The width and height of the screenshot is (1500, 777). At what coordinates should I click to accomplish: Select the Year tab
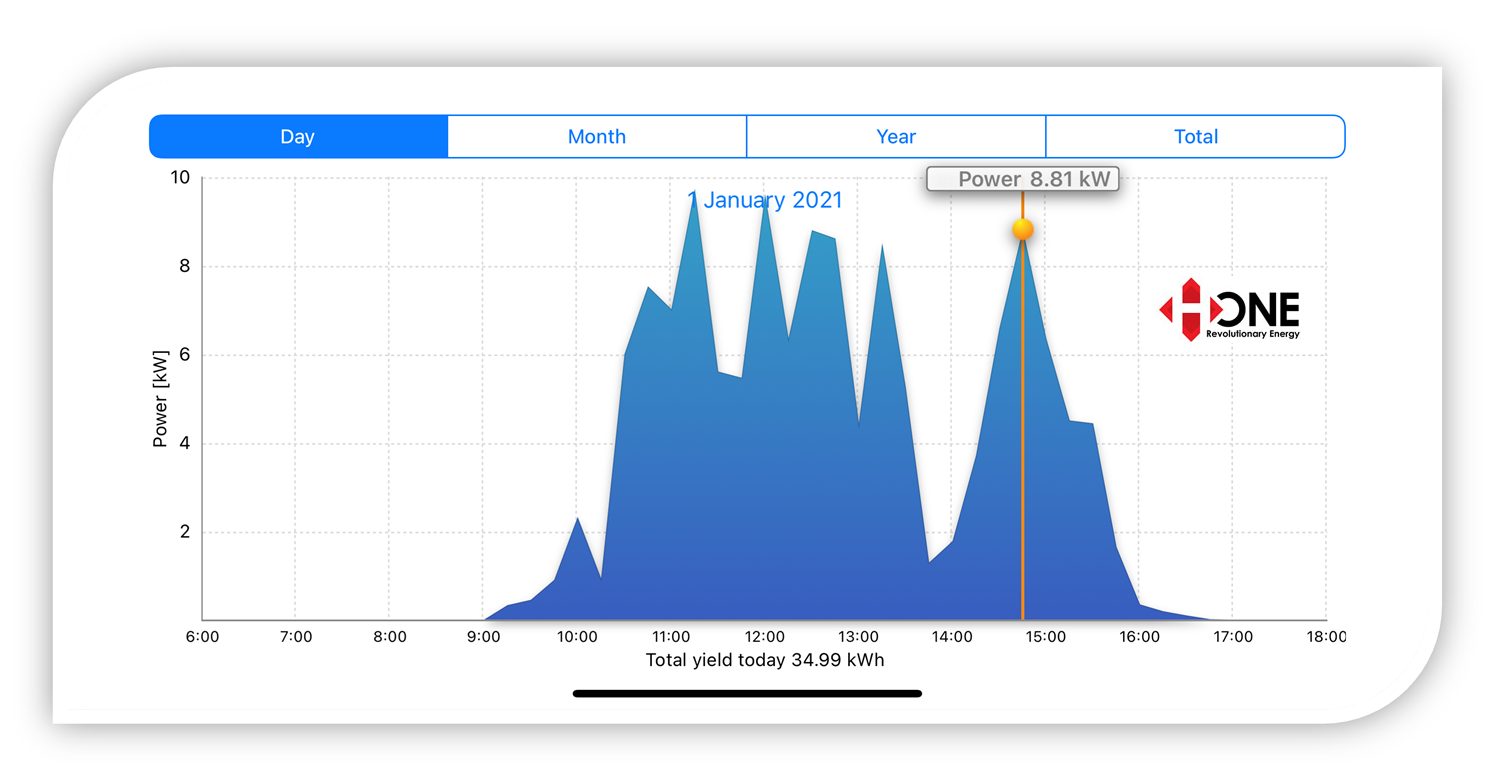[896, 137]
